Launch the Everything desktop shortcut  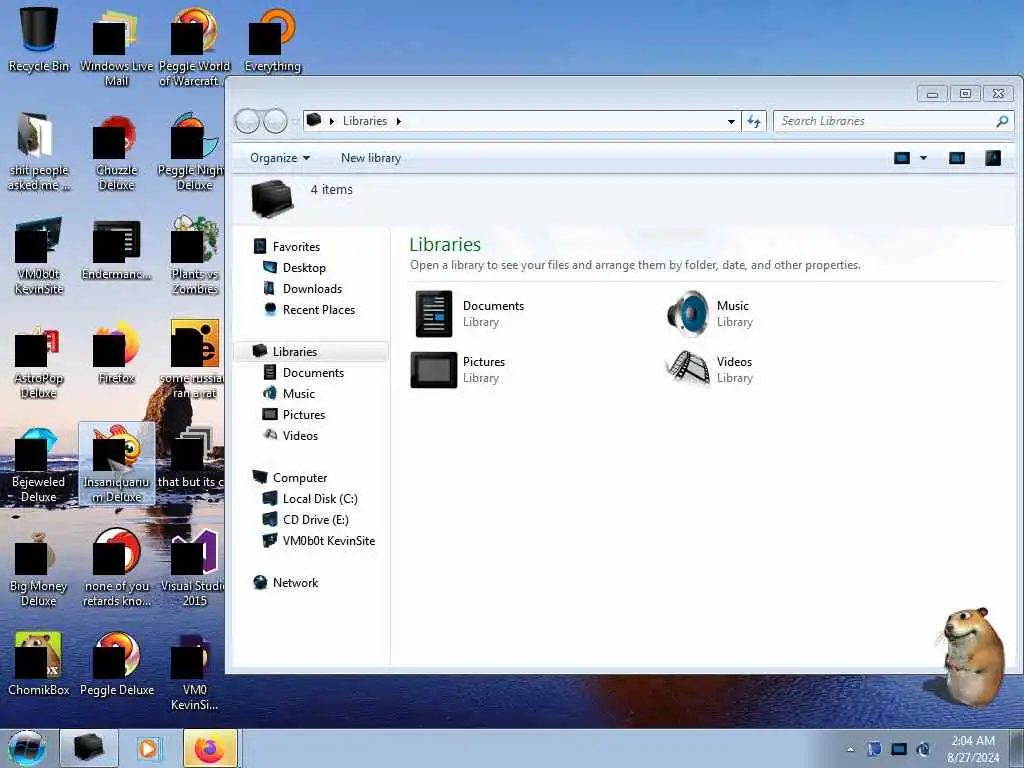[272, 40]
